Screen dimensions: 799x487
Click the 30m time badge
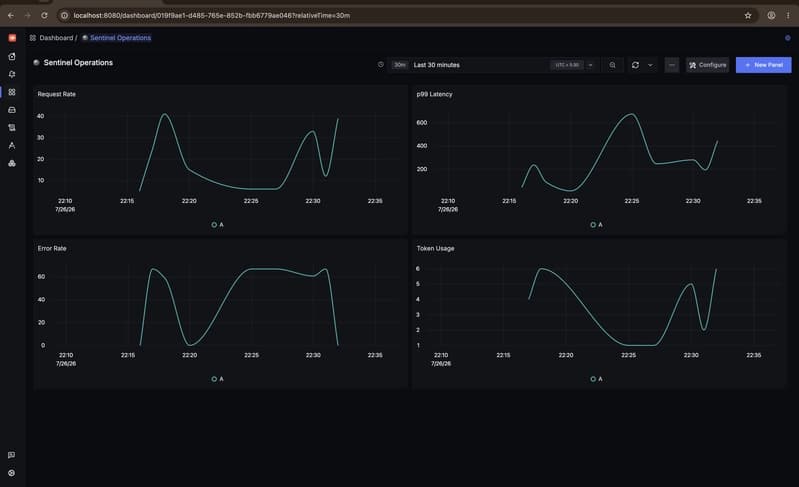coord(400,65)
